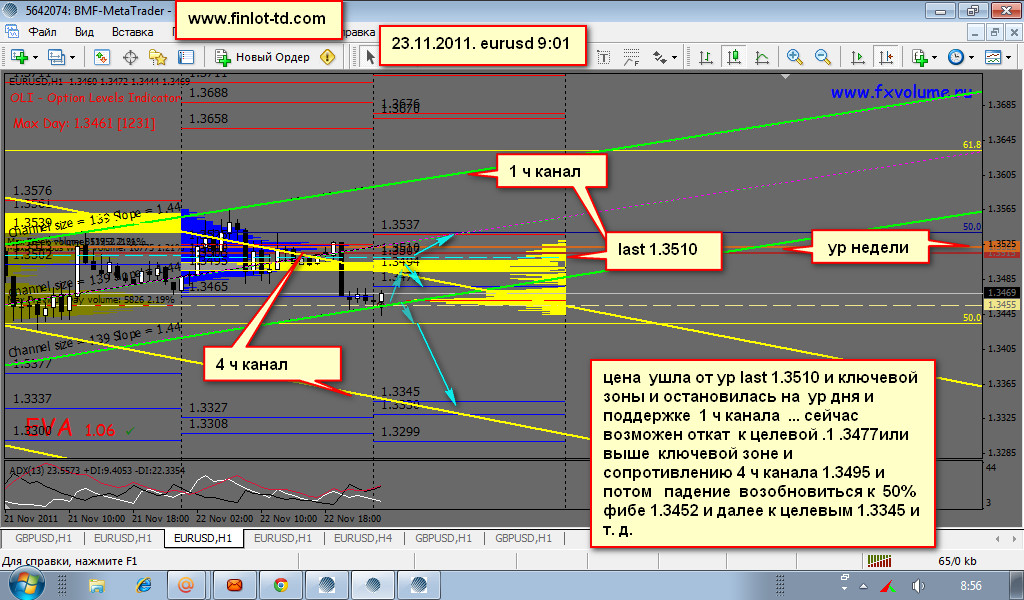Switch chart to bar chart mode
Image resolution: width=1024 pixels, height=600 pixels.
pos(706,57)
